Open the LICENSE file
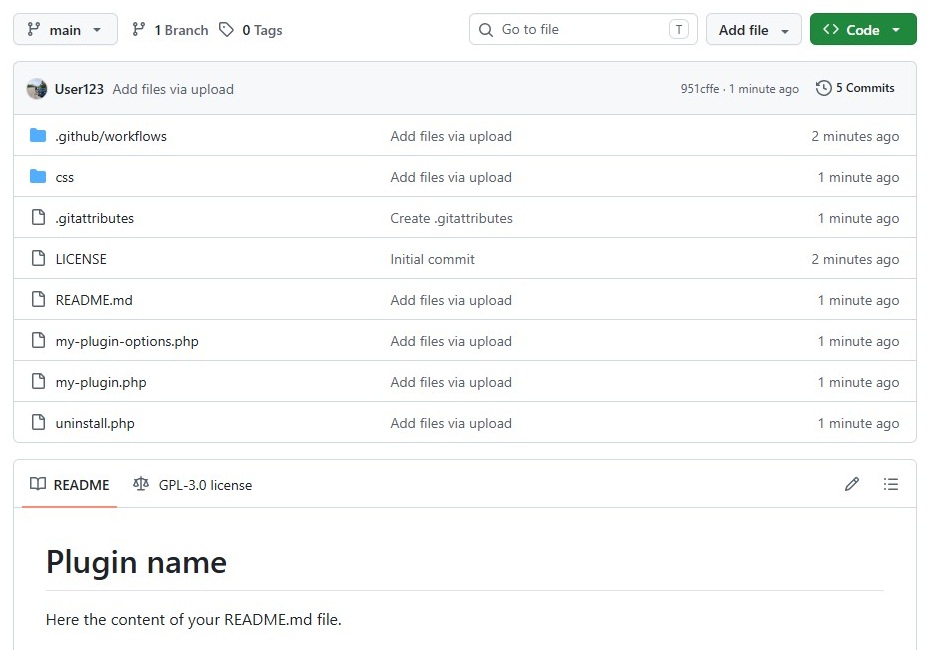This screenshot has height=650, width=930. pyautogui.click(x=81, y=259)
